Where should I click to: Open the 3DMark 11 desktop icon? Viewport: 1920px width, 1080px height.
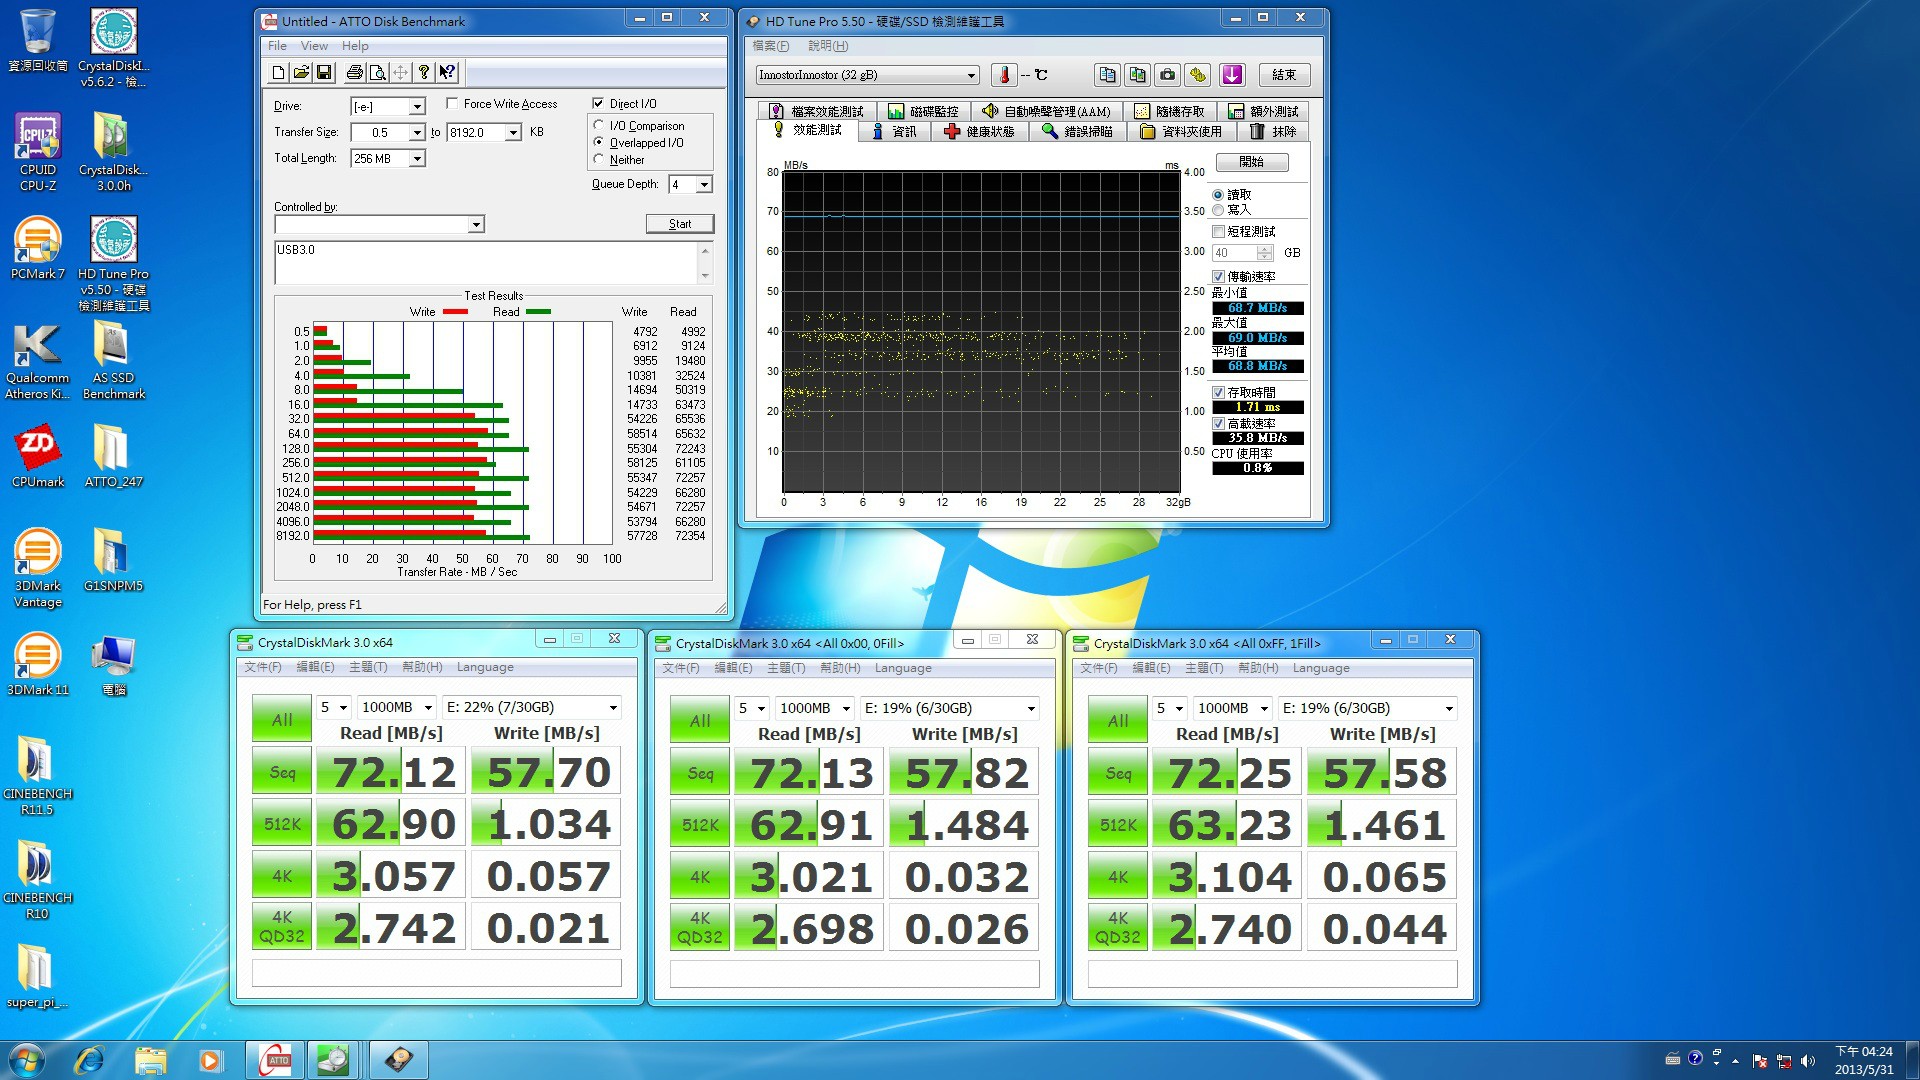pyautogui.click(x=38, y=665)
